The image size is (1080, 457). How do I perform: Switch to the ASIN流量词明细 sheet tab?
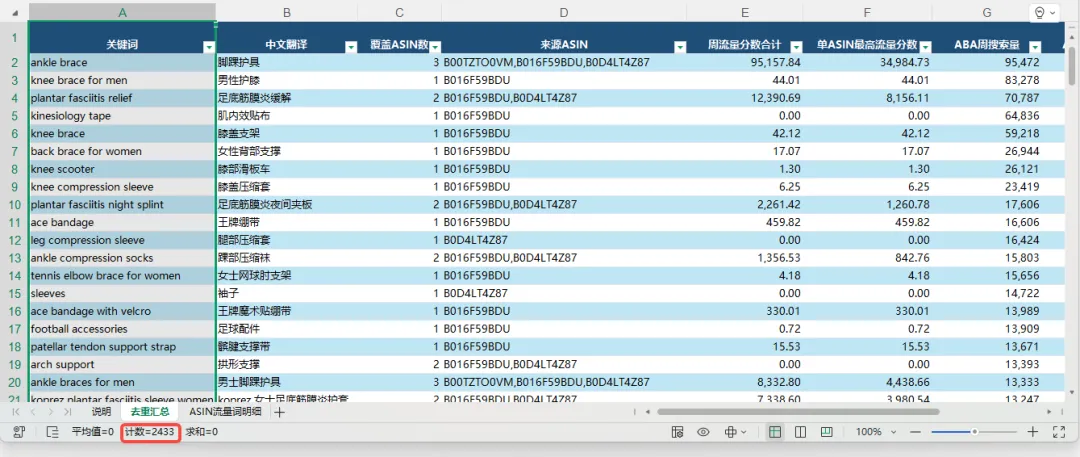pos(225,412)
